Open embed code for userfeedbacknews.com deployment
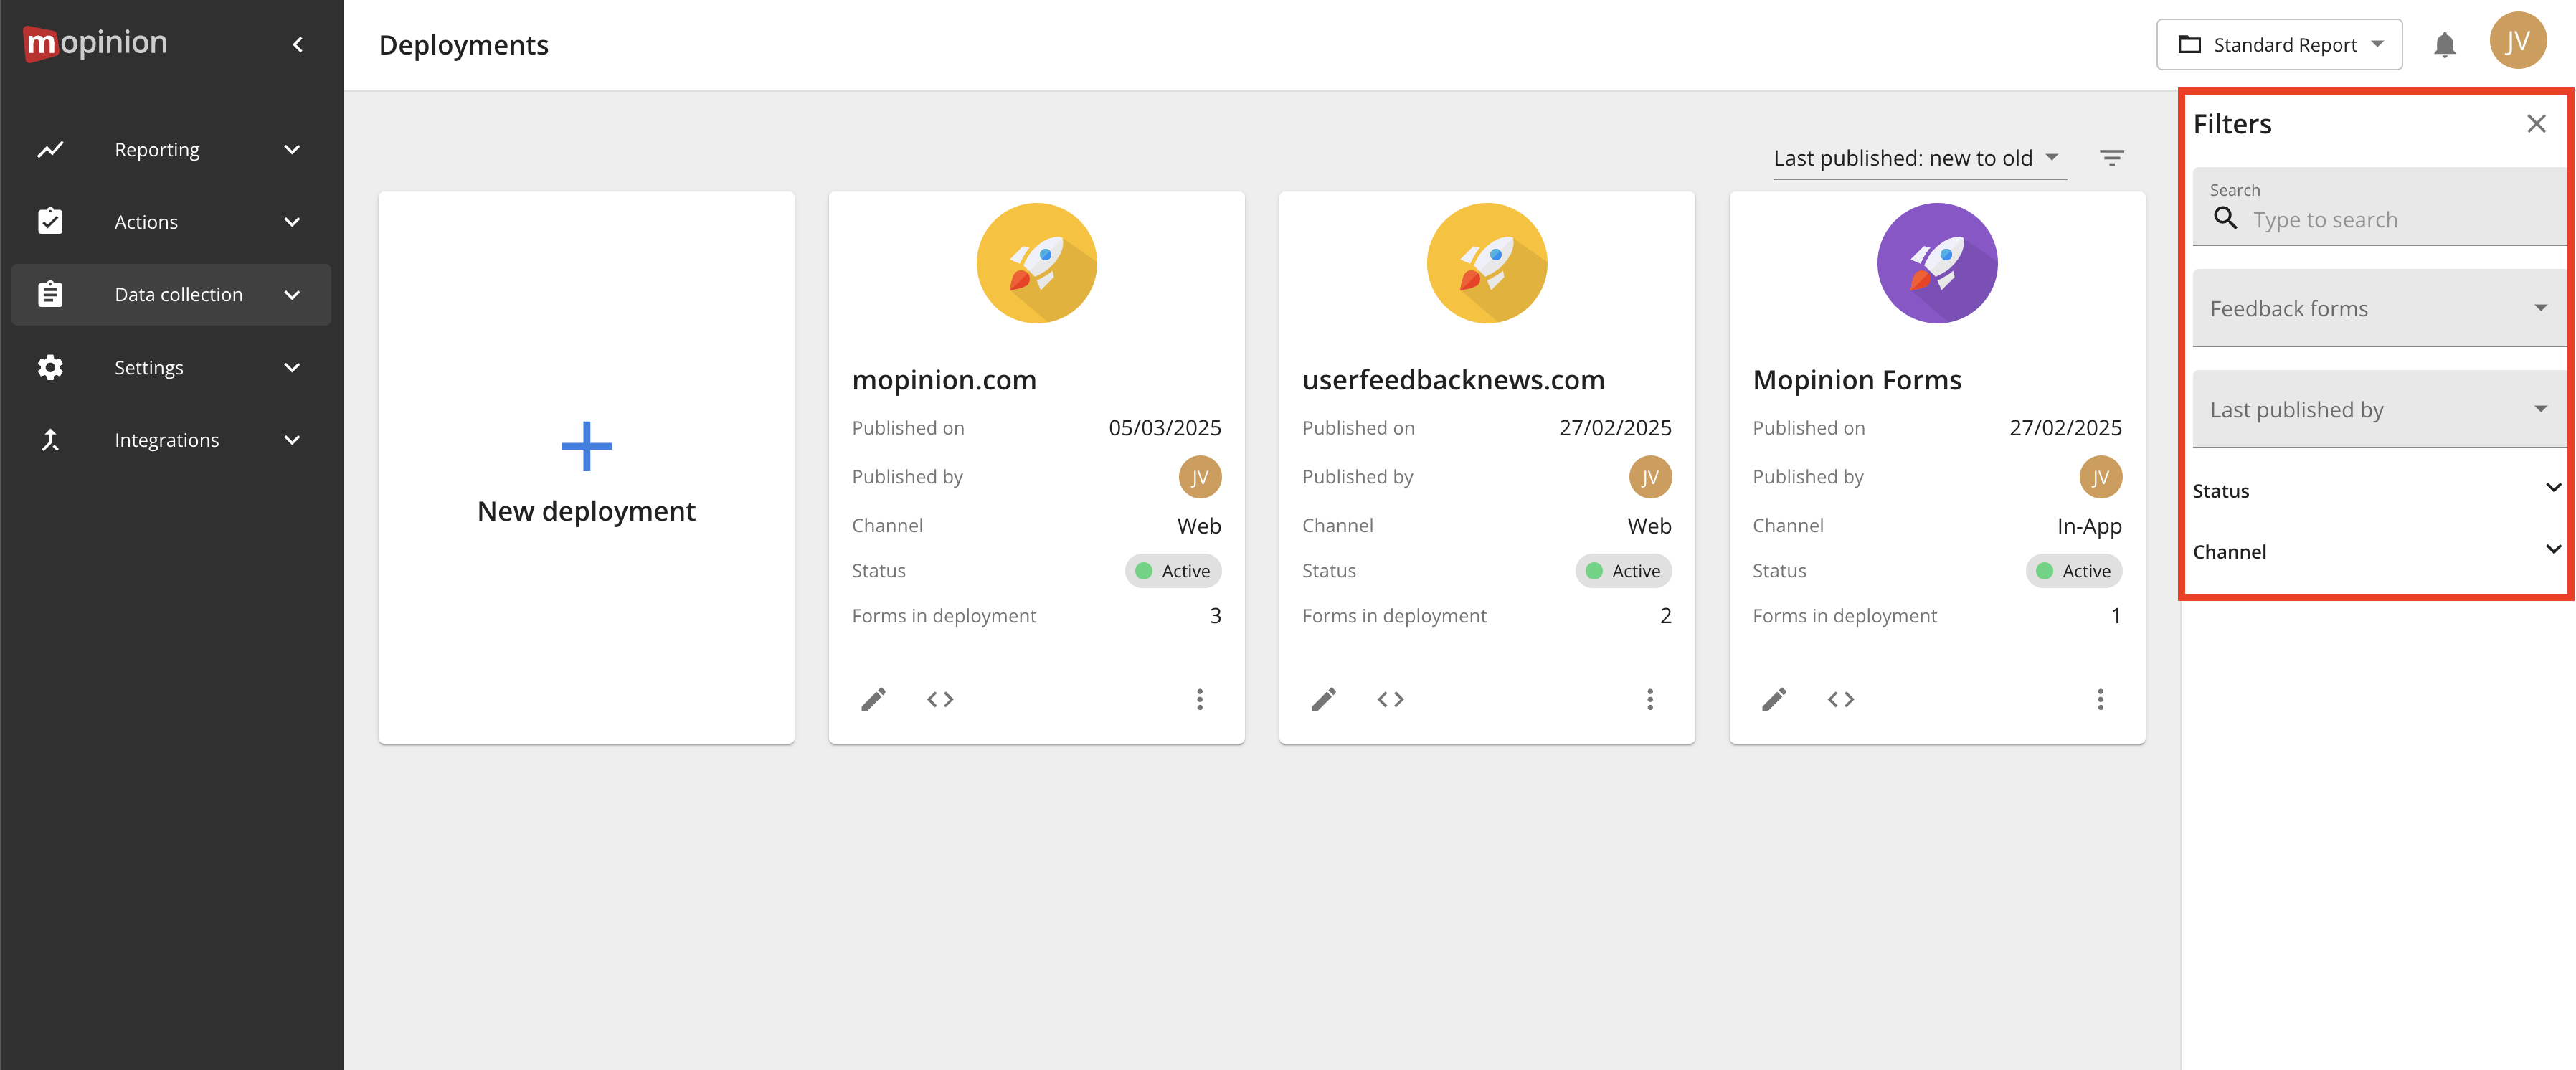The width and height of the screenshot is (2576, 1070). pyautogui.click(x=1389, y=699)
